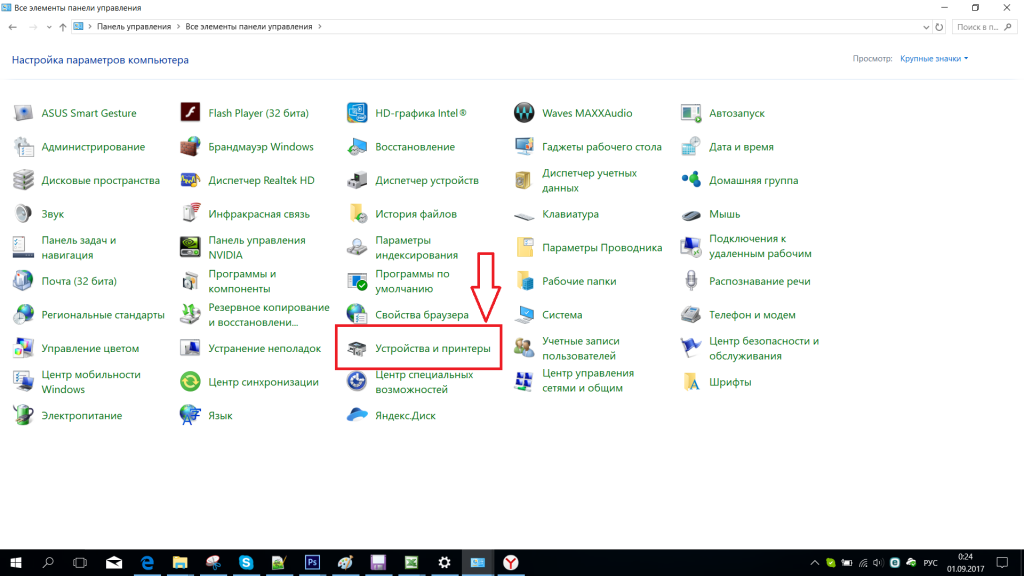Open Windows Start menu
The image size is (1024, 576).
pos(16,562)
